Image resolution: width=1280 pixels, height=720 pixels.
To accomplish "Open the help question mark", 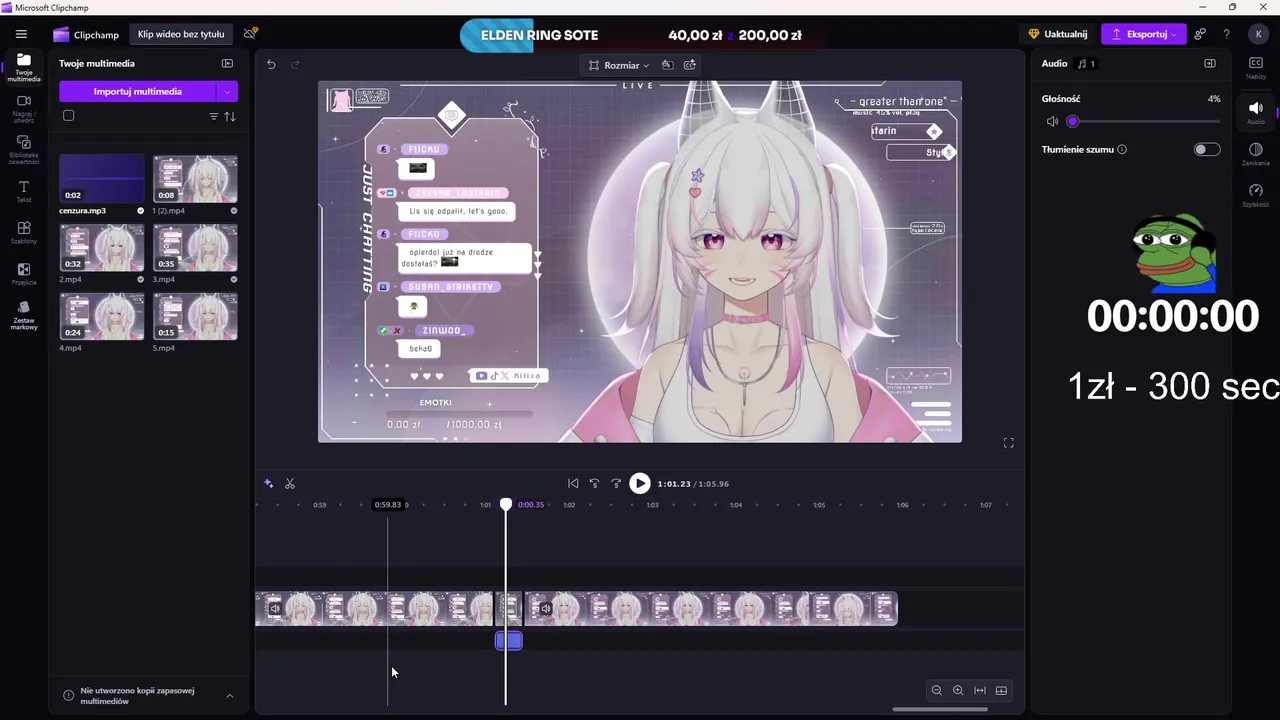I will [x=1227, y=34].
